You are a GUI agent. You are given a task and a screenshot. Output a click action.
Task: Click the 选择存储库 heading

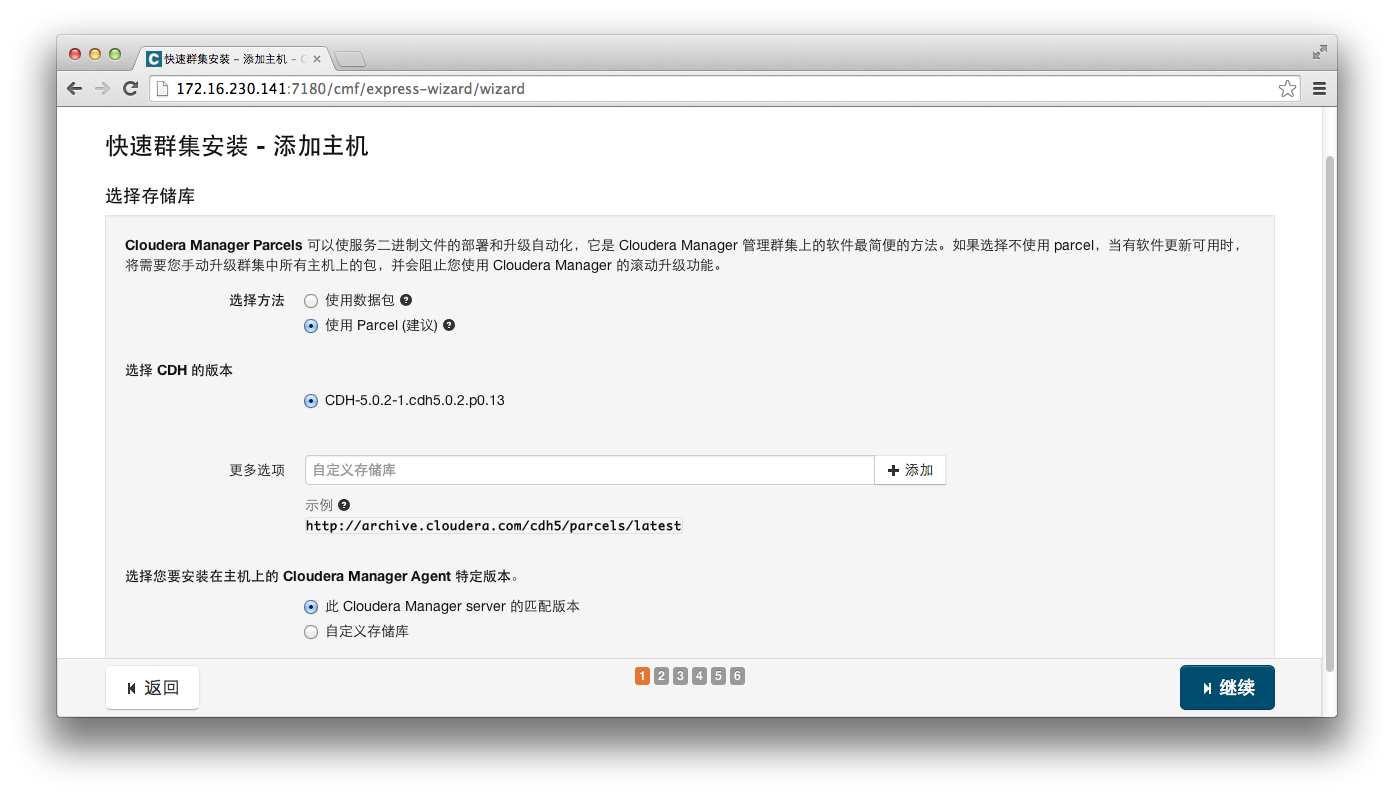150,196
